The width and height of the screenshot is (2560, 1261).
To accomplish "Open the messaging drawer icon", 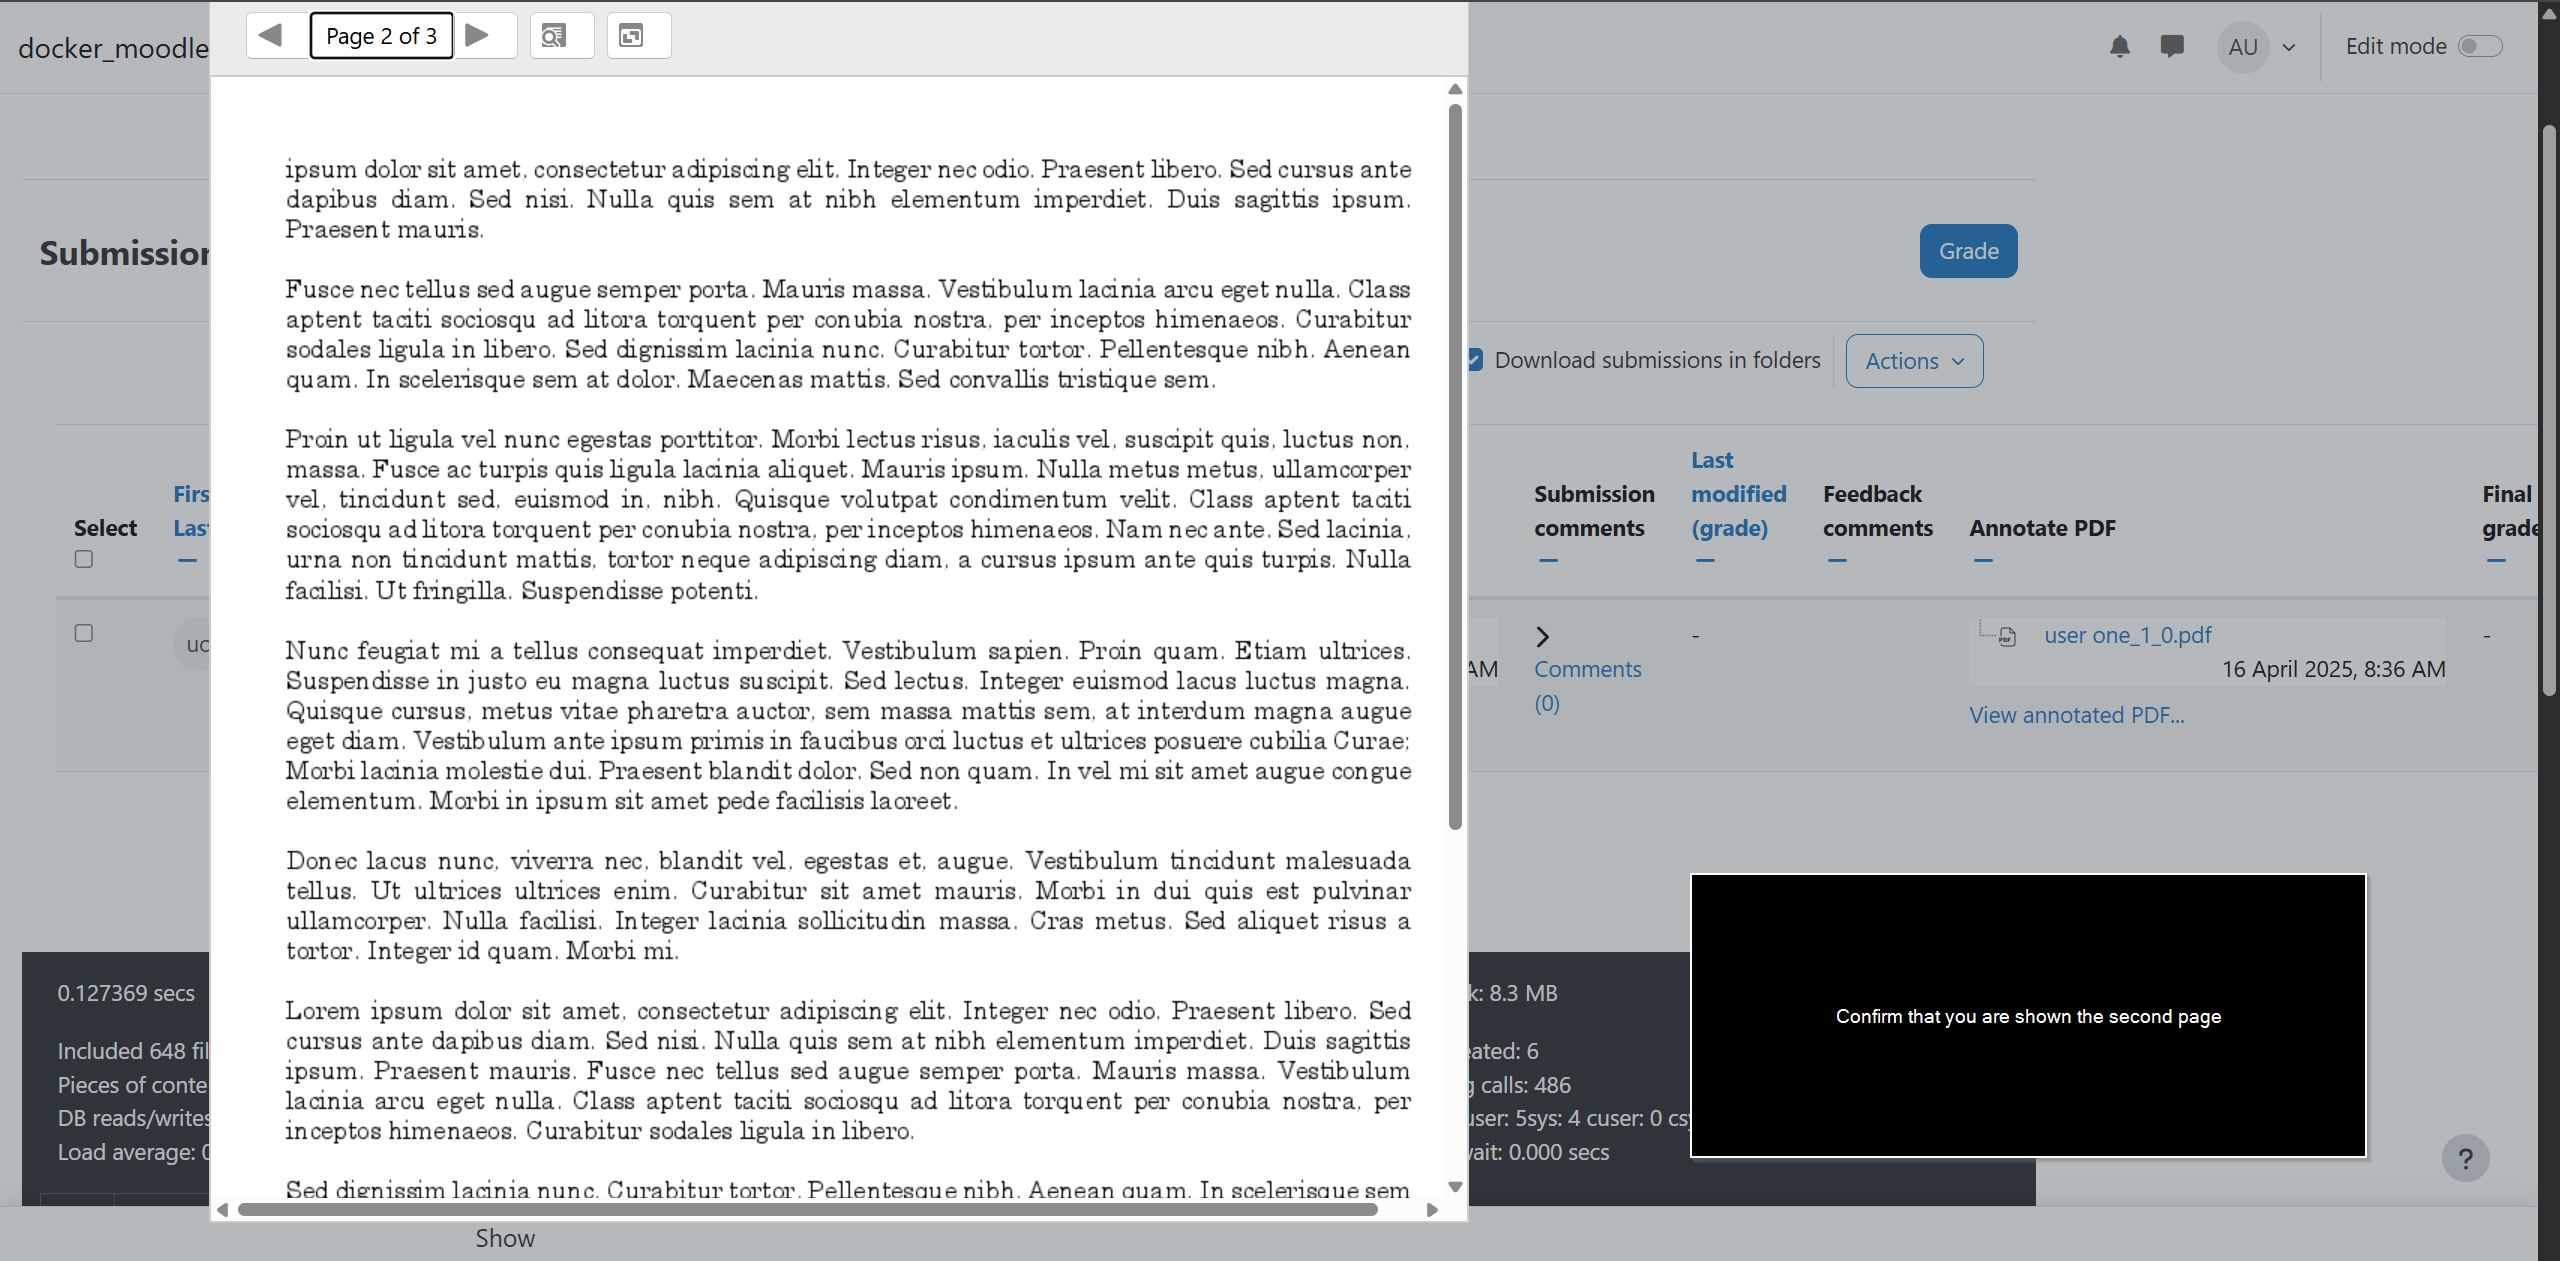I will click(x=2171, y=46).
